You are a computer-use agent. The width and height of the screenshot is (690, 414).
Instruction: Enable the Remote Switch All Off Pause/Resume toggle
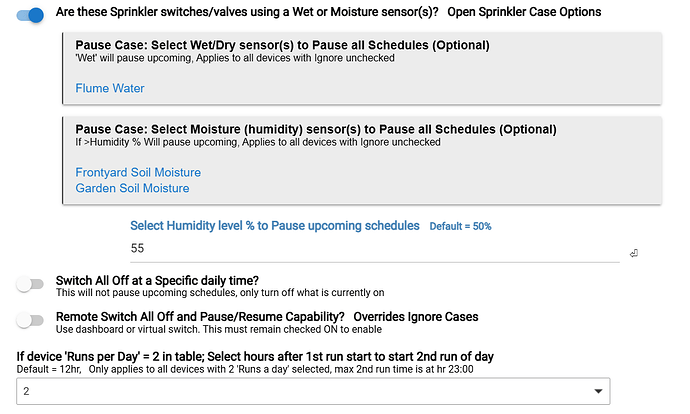coord(30,320)
